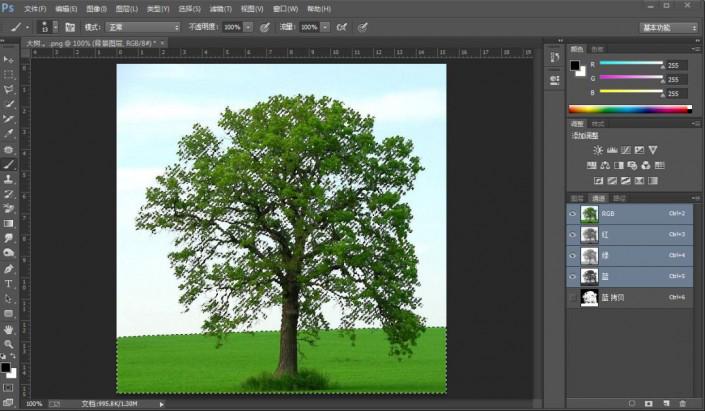Open the 图像(I) menu
Viewport: 705px width, 411px height.
[96, 8]
